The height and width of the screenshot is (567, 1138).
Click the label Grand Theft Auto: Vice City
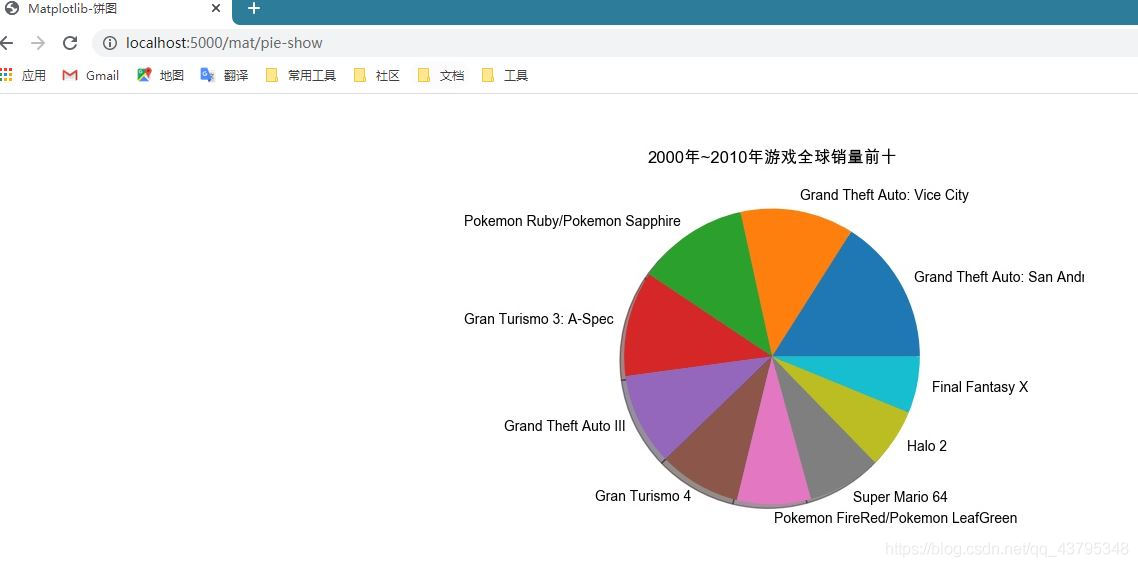pos(884,195)
